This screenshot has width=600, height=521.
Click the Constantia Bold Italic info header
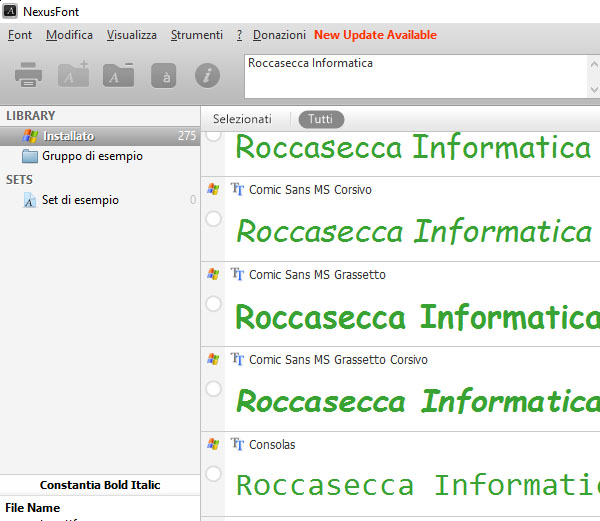pyautogui.click(x=100, y=485)
